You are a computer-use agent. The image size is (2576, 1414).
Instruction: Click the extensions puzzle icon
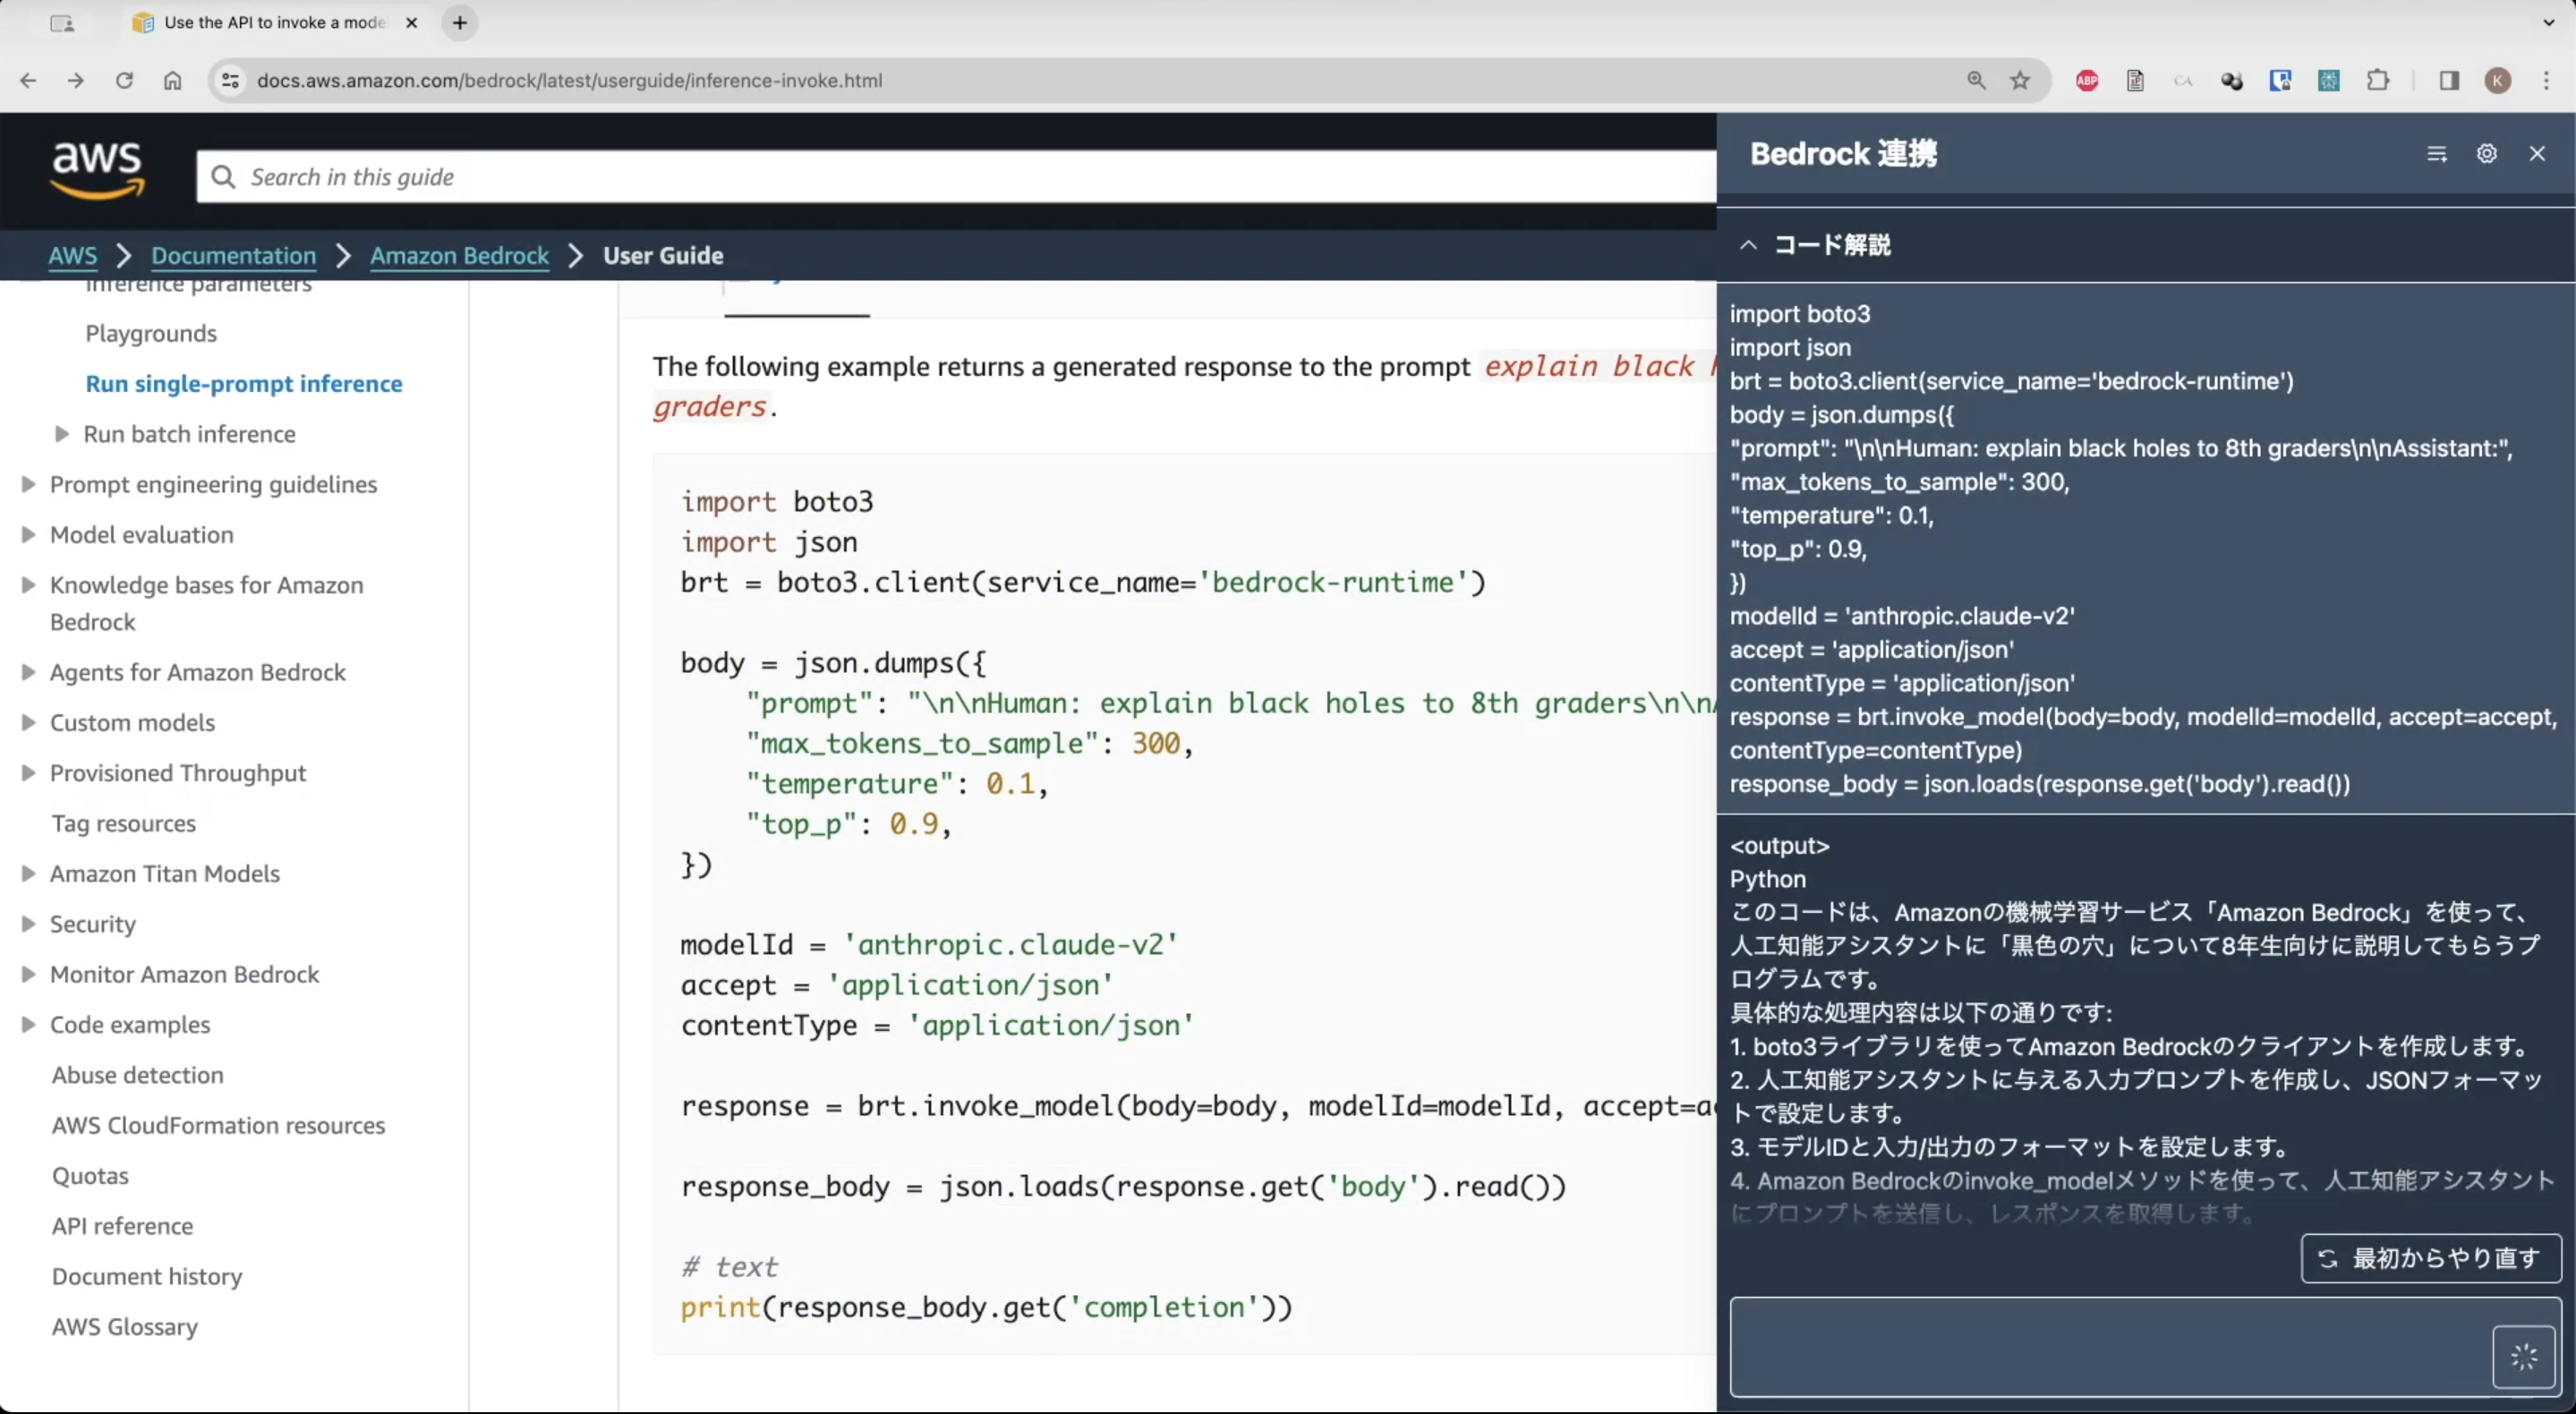(x=2378, y=81)
